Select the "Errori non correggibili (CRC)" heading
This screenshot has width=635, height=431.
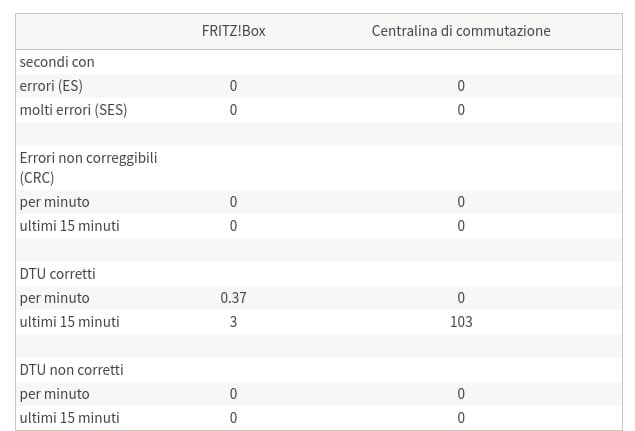(x=88, y=167)
